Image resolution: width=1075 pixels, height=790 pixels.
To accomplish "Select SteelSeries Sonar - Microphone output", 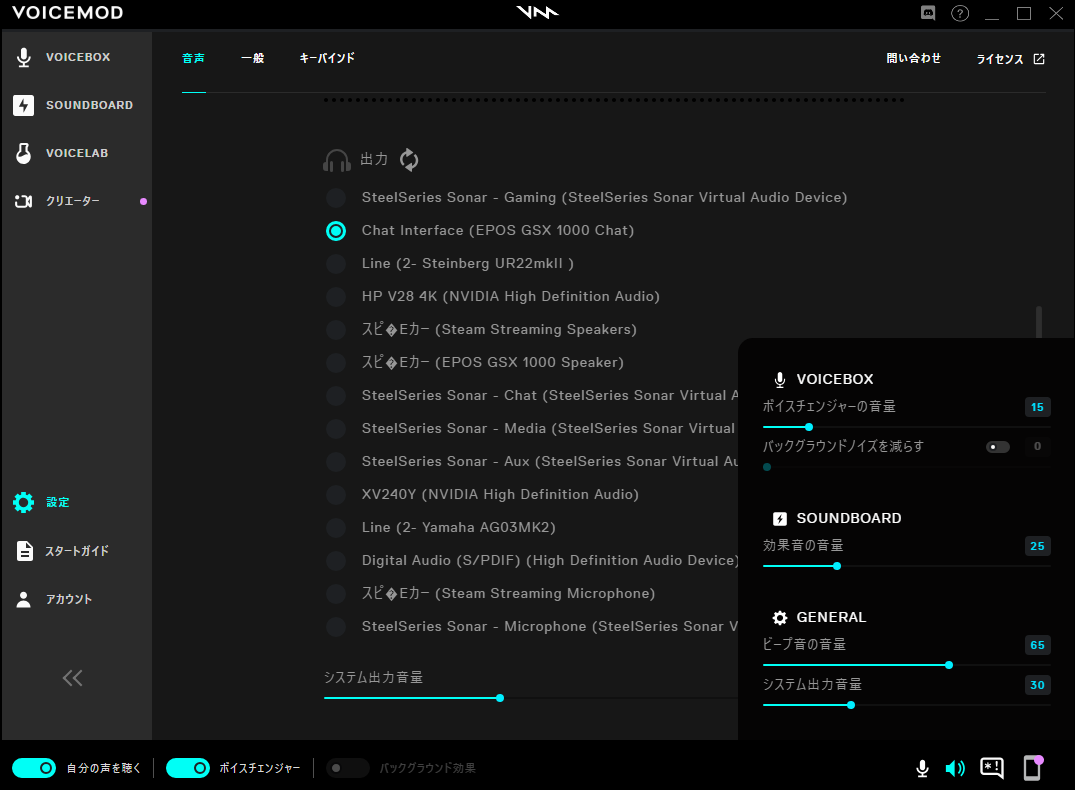I will tap(336, 627).
